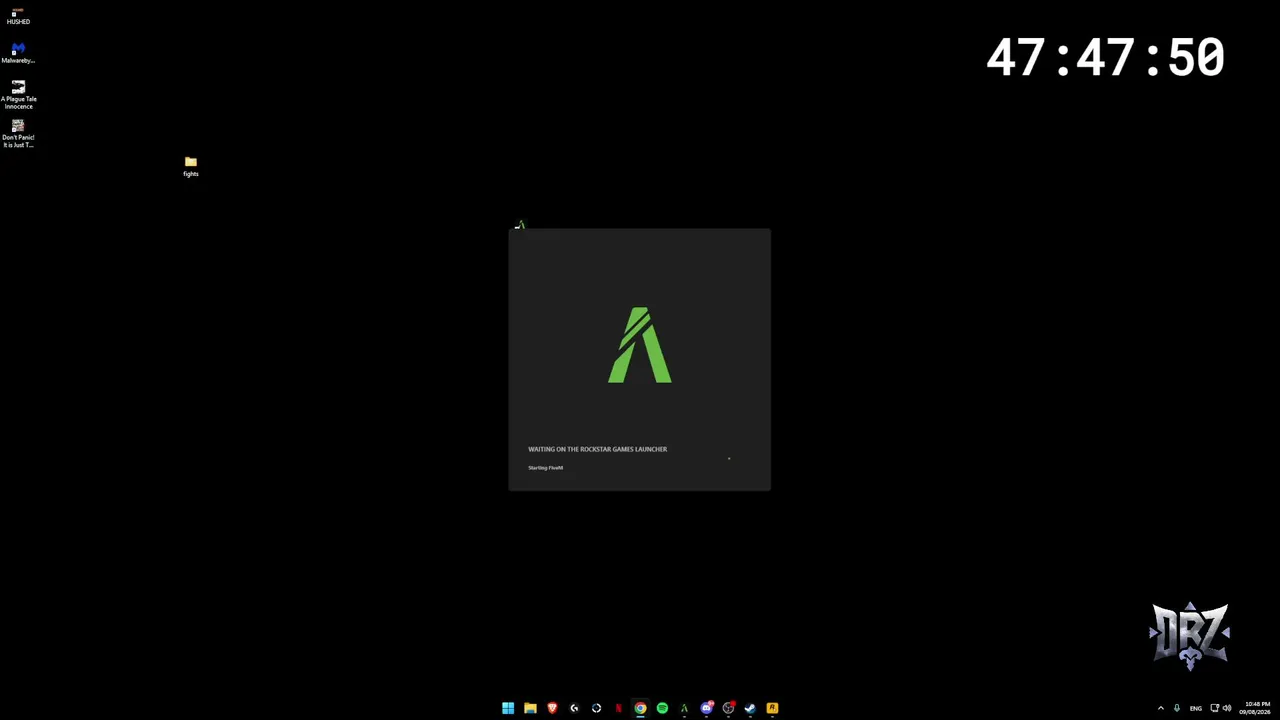1280x720 pixels.
Task: Expand the hidden system tray icons chevron
Action: point(1160,708)
